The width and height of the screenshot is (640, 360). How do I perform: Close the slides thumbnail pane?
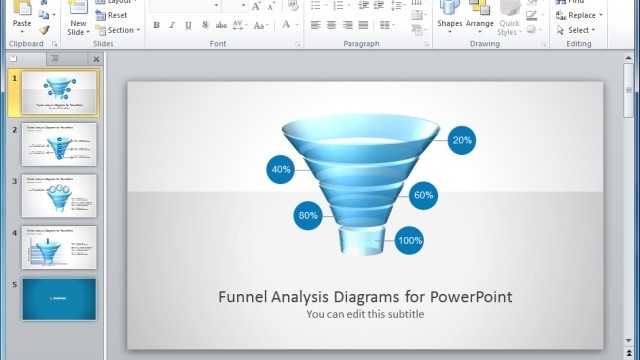tap(96, 60)
